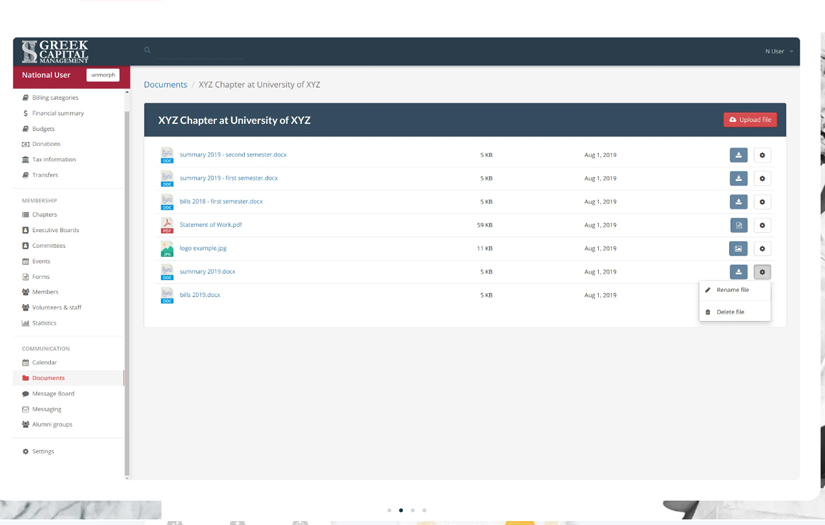The height and width of the screenshot is (525, 825).
Task: Download summary 2019.docx
Action: [x=738, y=271]
